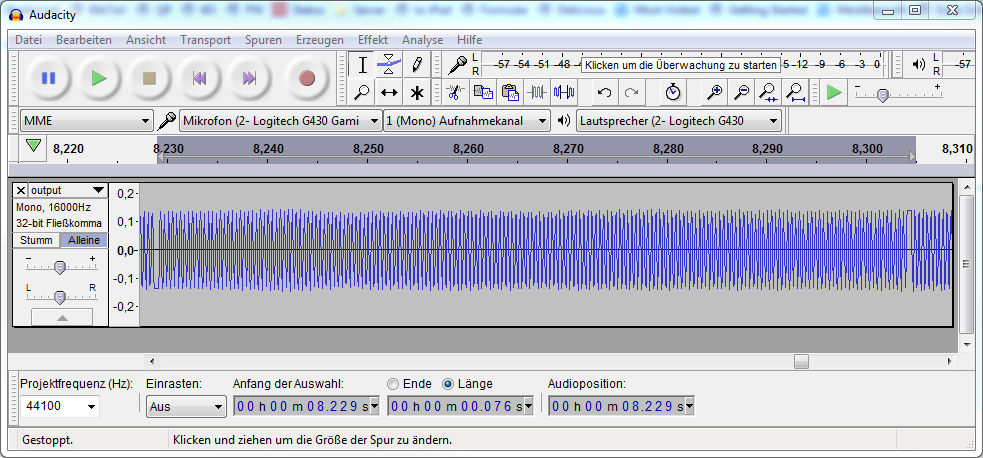983x458 pixels.
Task: Open the Transport menu
Action: [x=206, y=39]
